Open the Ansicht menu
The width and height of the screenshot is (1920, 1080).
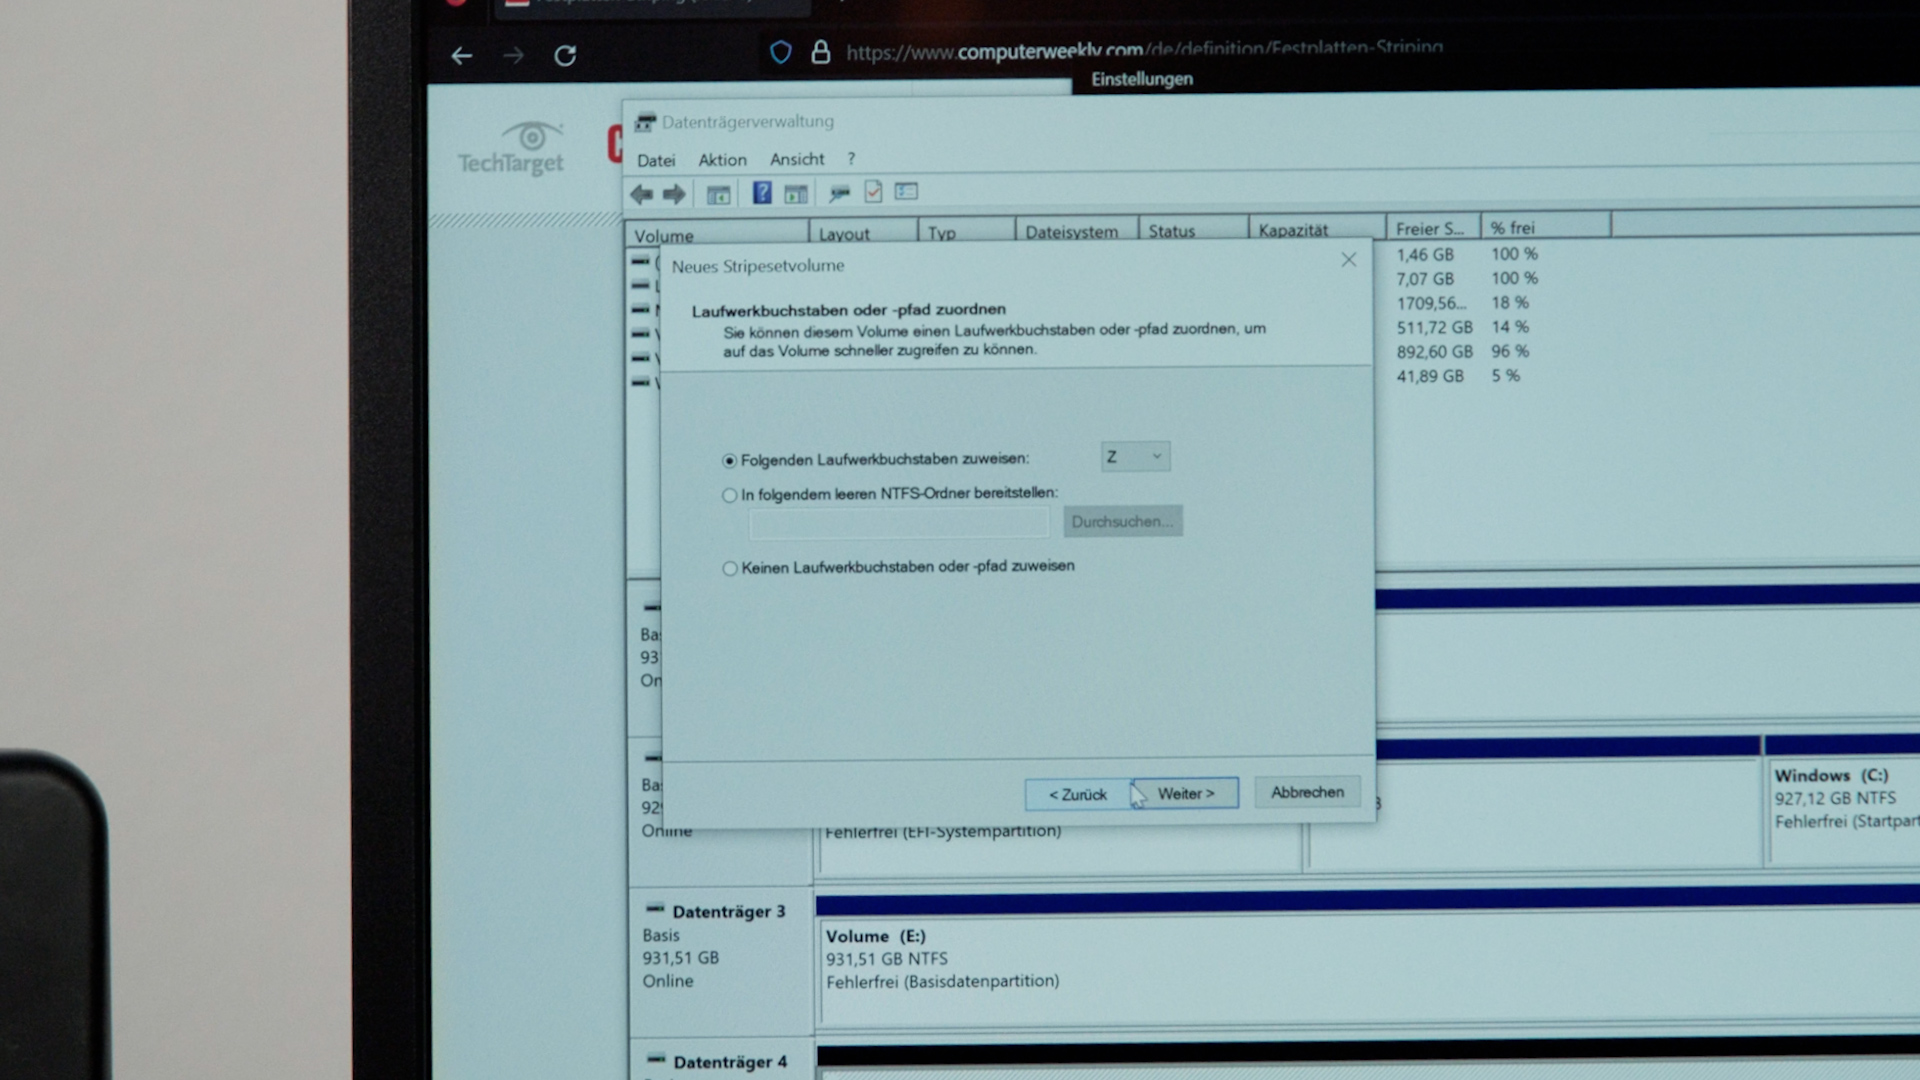[797, 159]
